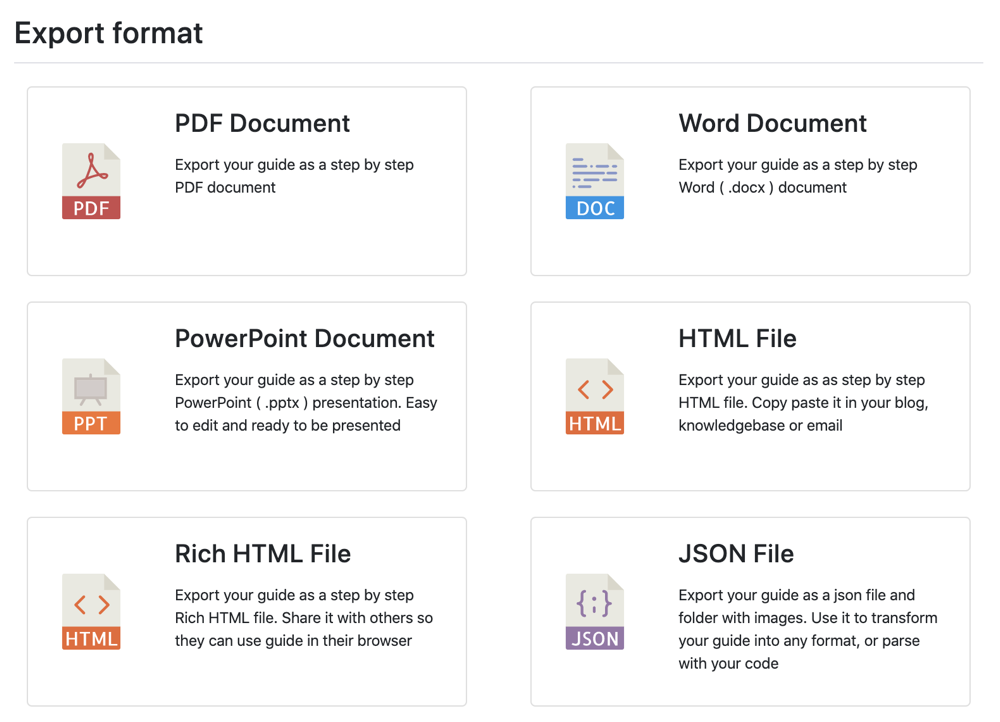Click the blue DOC file icon
The width and height of the screenshot is (1000, 722).
[x=594, y=181]
